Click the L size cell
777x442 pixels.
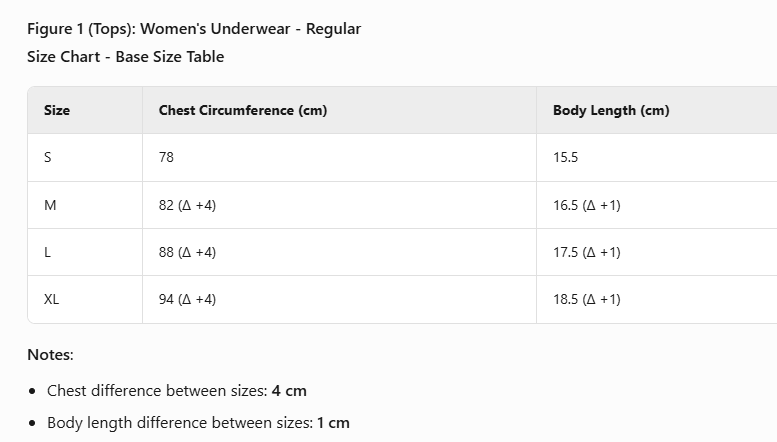click(48, 252)
